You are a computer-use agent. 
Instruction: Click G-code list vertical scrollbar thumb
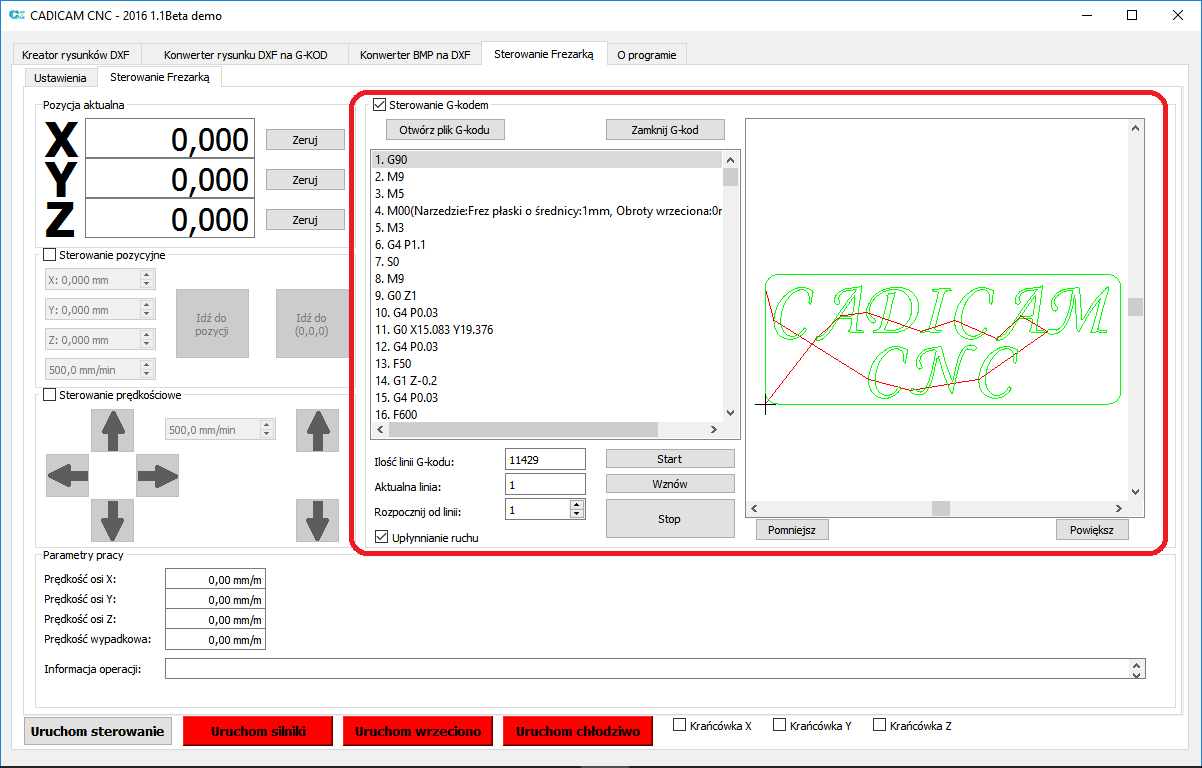point(731,177)
